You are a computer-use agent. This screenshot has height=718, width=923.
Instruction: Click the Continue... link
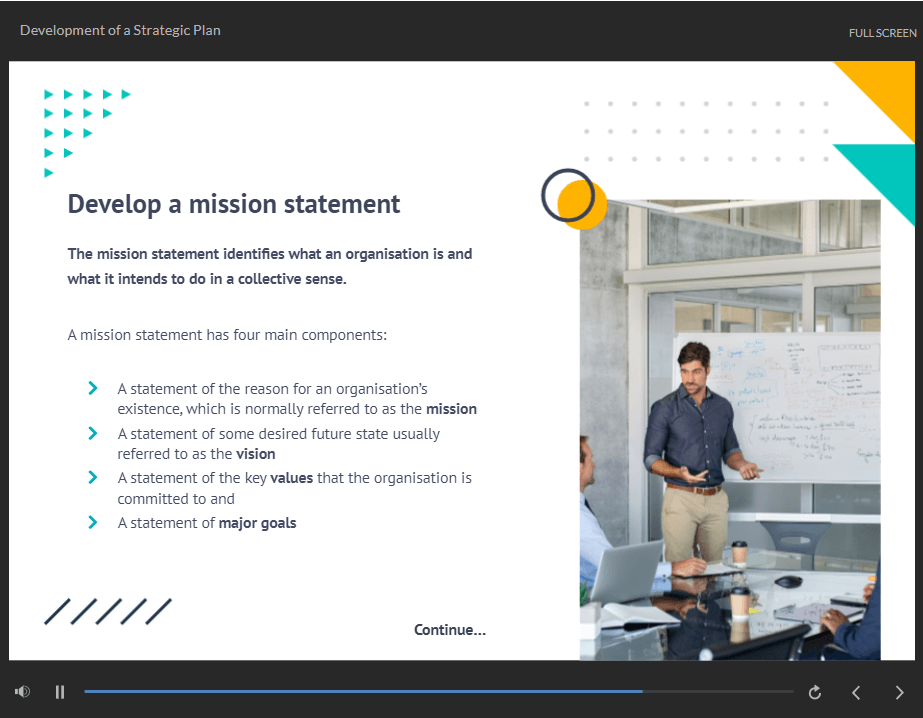click(x=449, y=630)
